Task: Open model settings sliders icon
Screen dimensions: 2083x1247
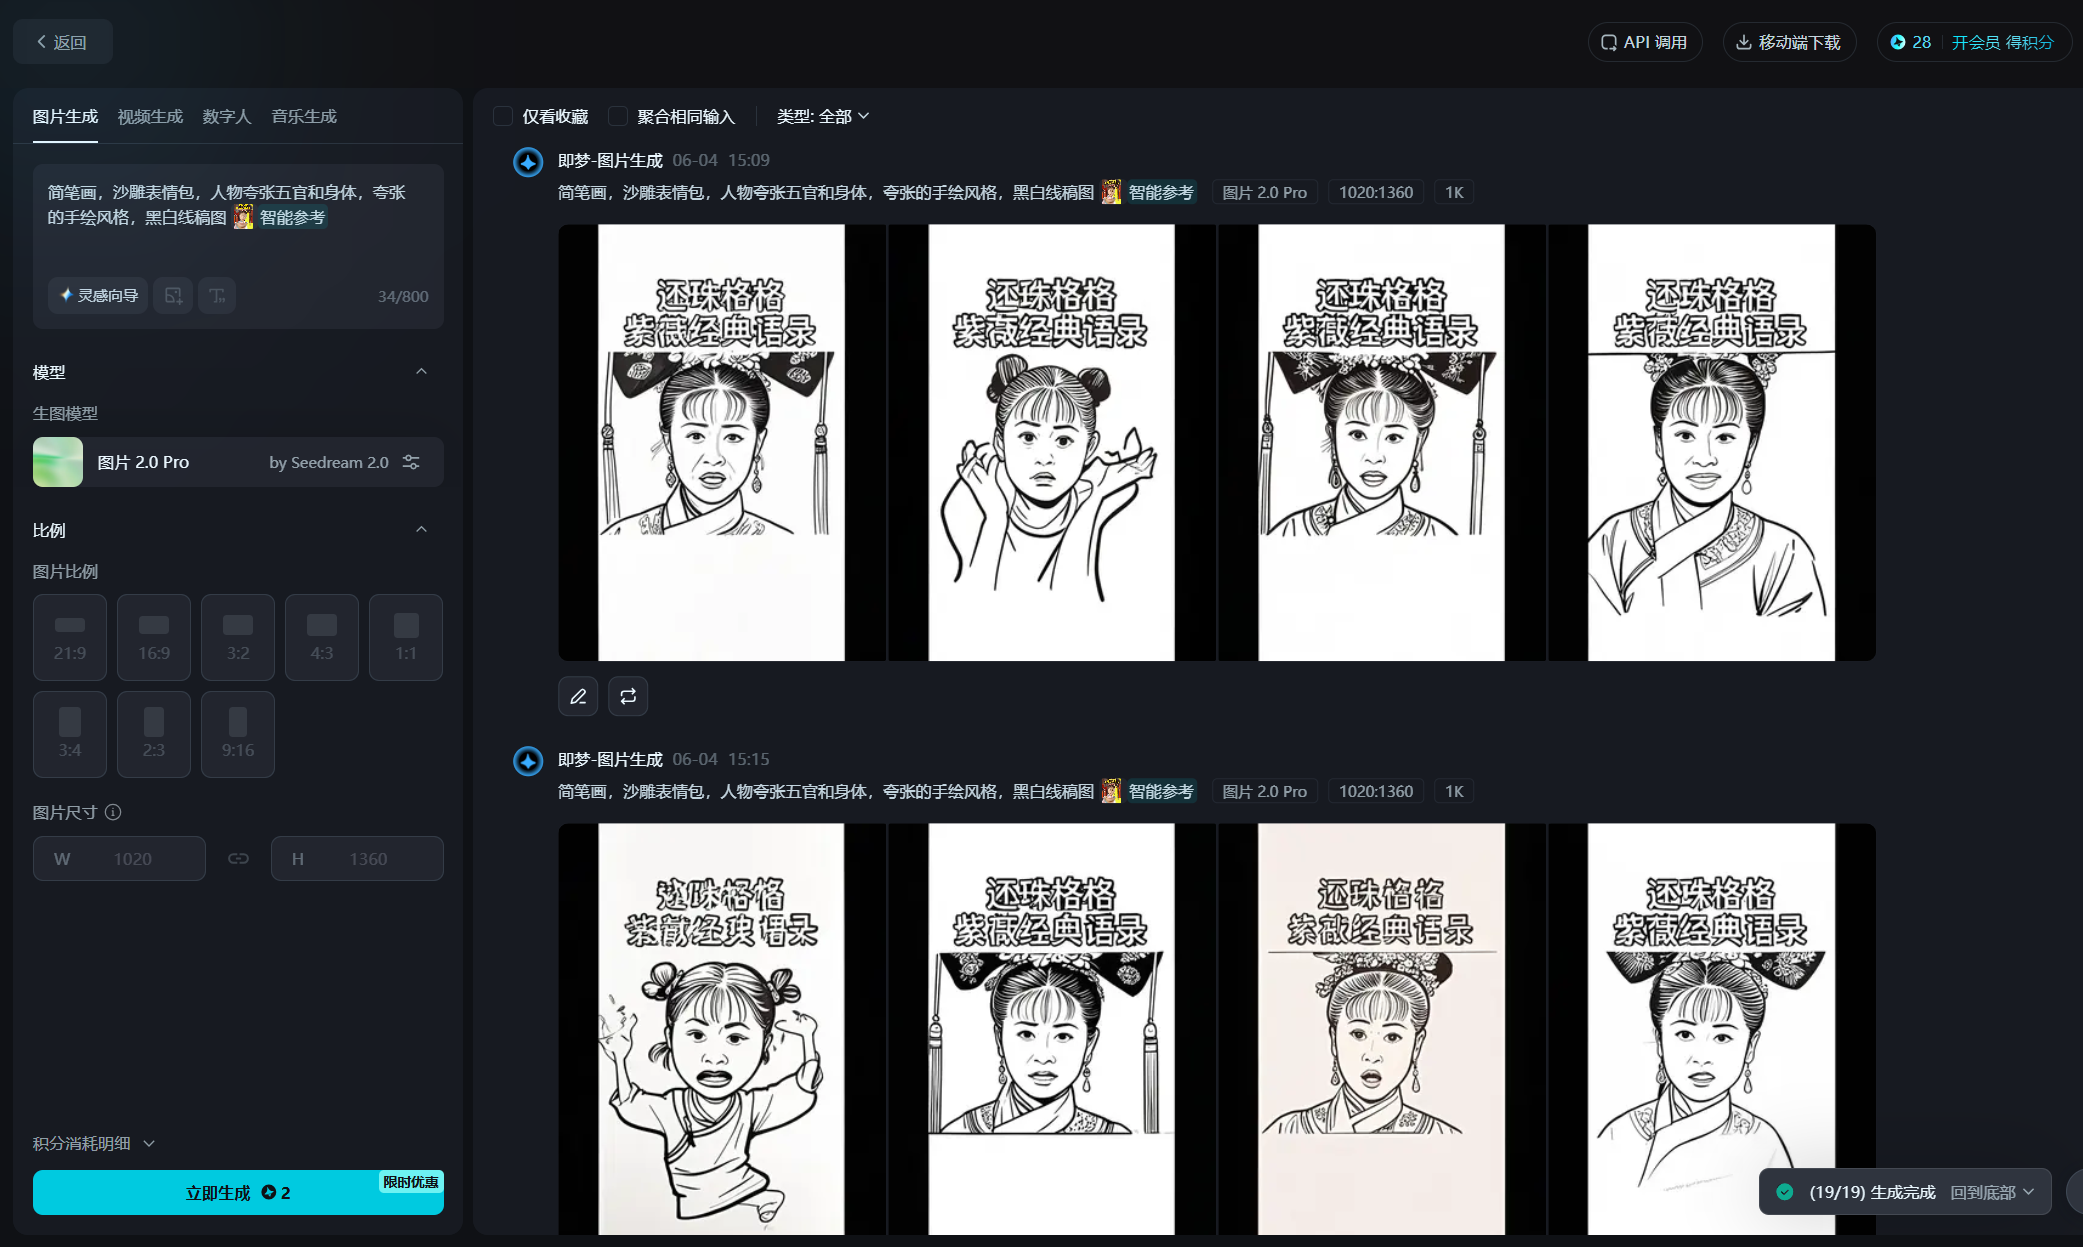Action: 411,462
